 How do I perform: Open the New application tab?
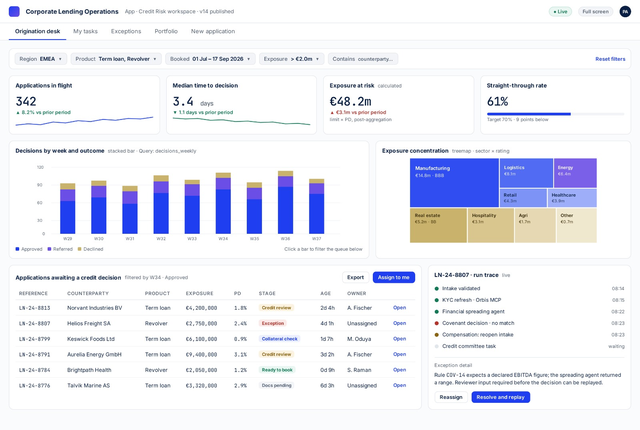(x=213, y=31)
